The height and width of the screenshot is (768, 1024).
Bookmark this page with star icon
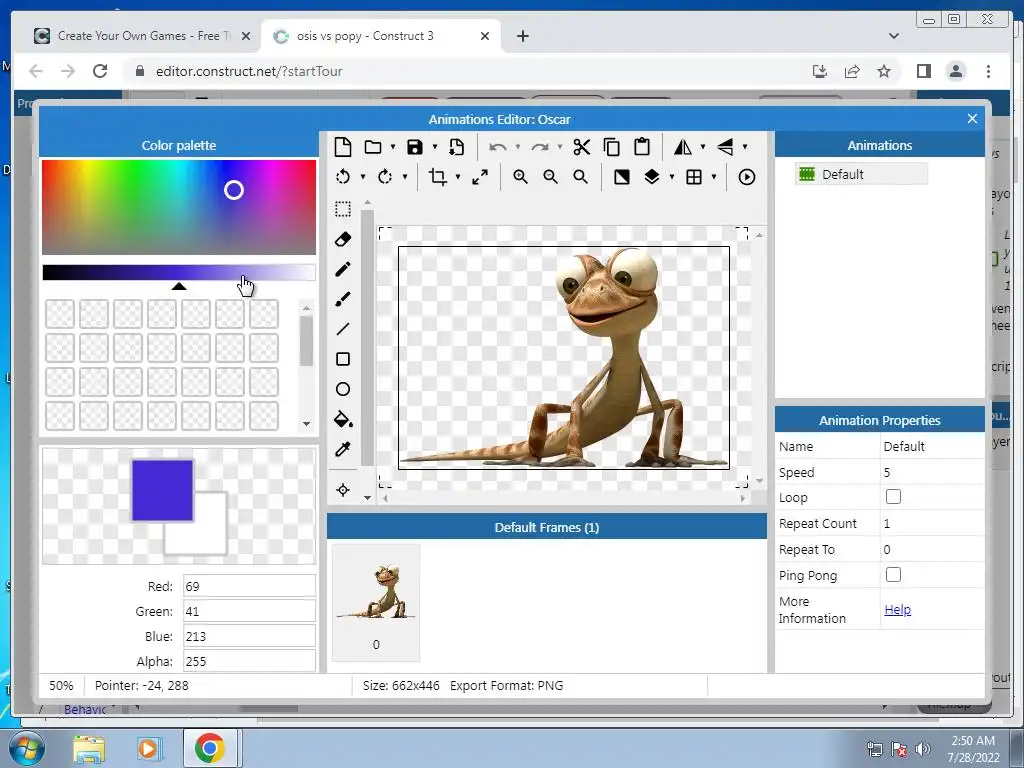tap(884, 71)
